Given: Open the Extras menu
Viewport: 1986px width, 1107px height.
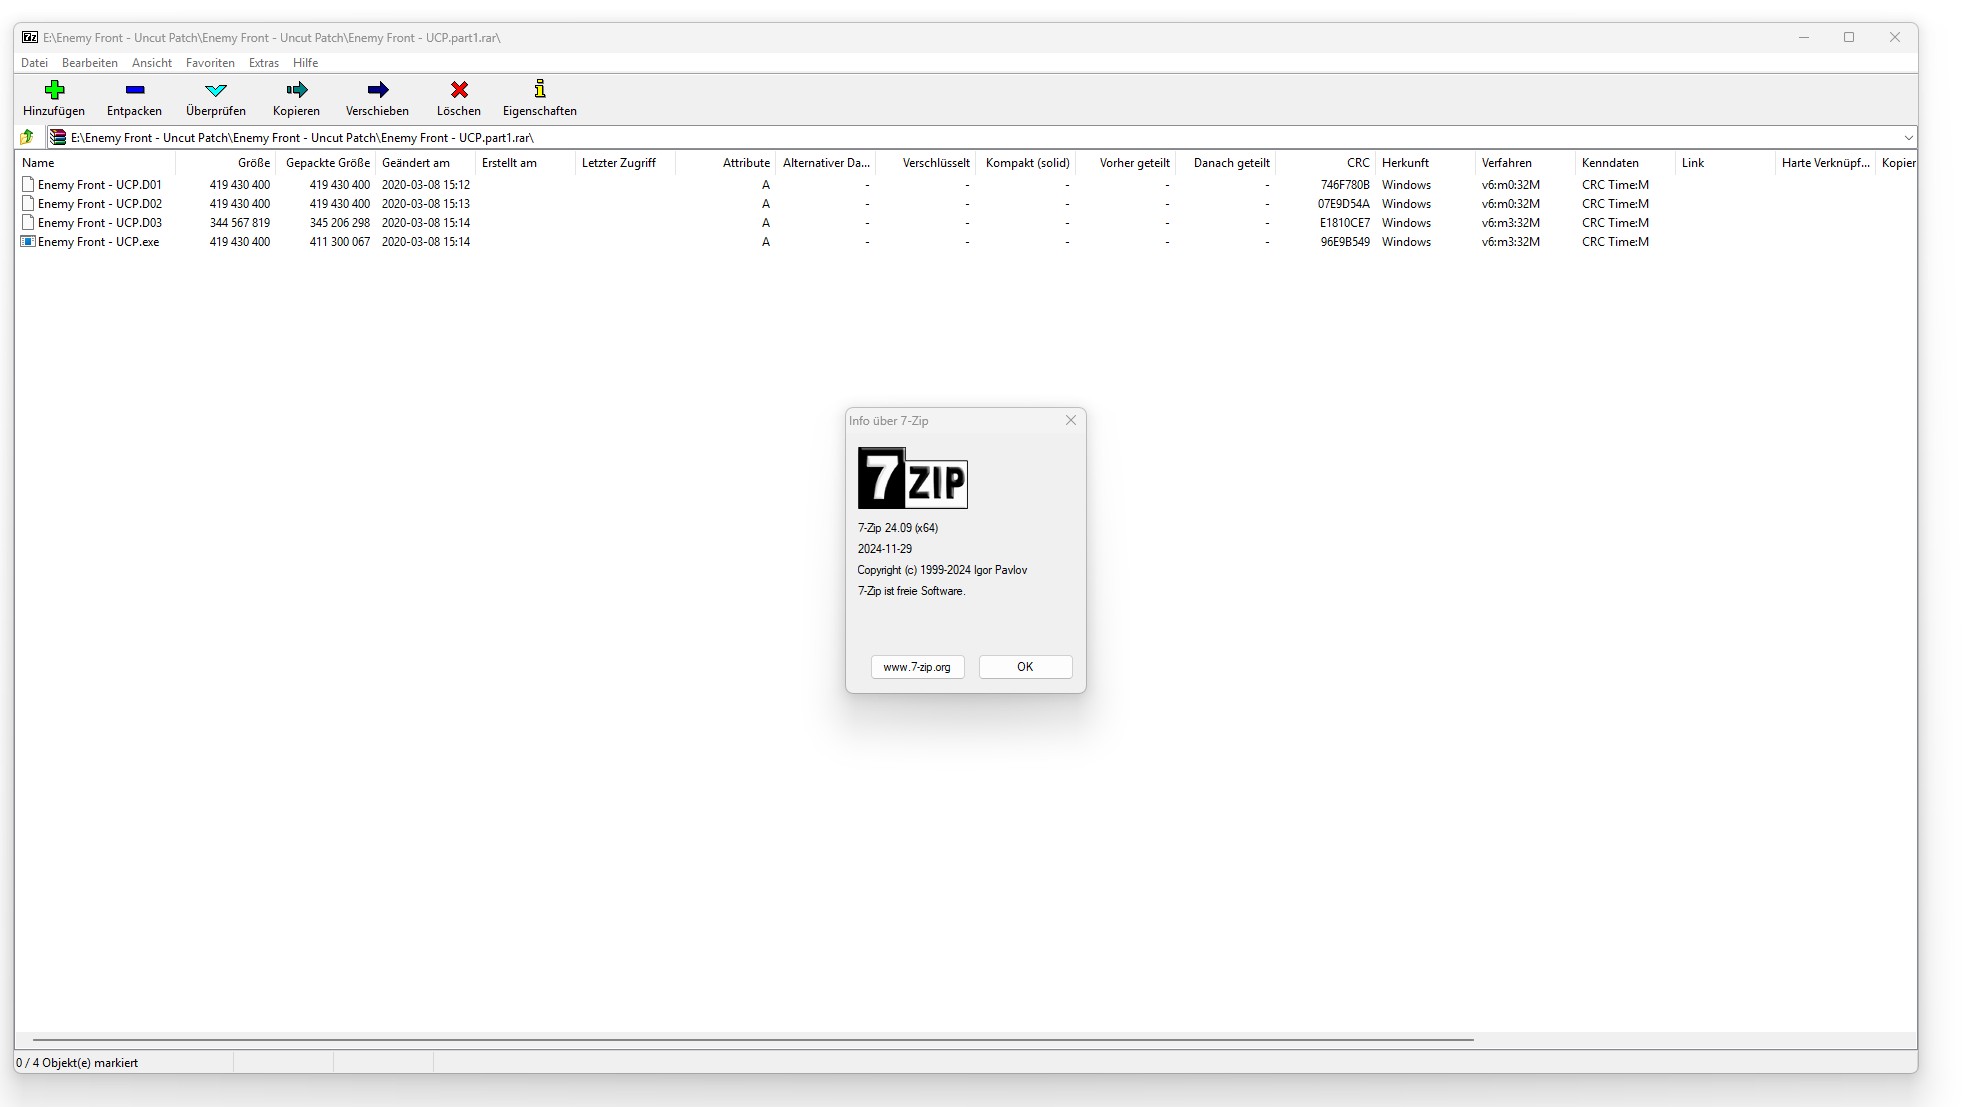Looking at the screenshot, I should tap(264, 63).
